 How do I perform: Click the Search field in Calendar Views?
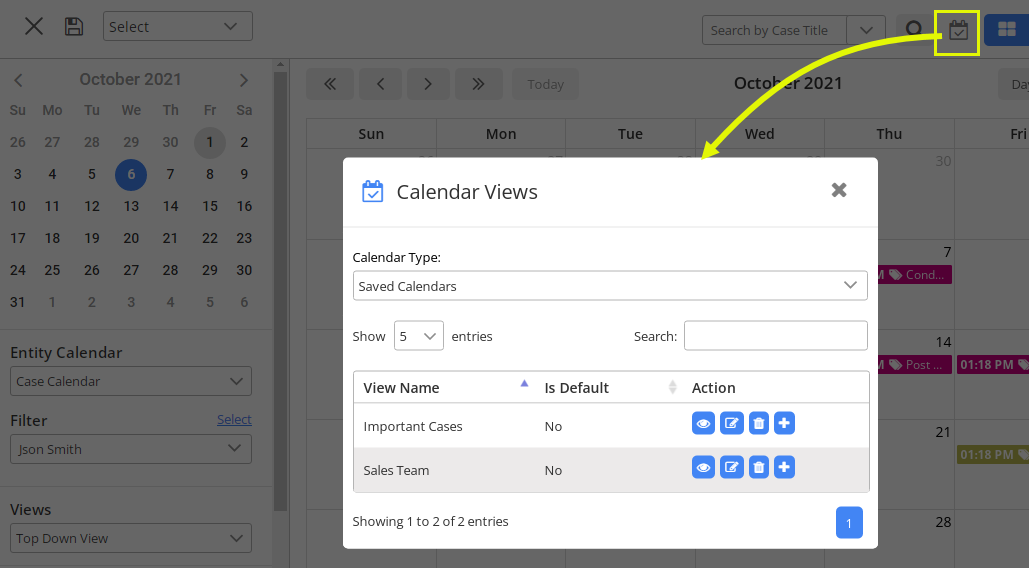pyautogui.click(x=775, y=336)
